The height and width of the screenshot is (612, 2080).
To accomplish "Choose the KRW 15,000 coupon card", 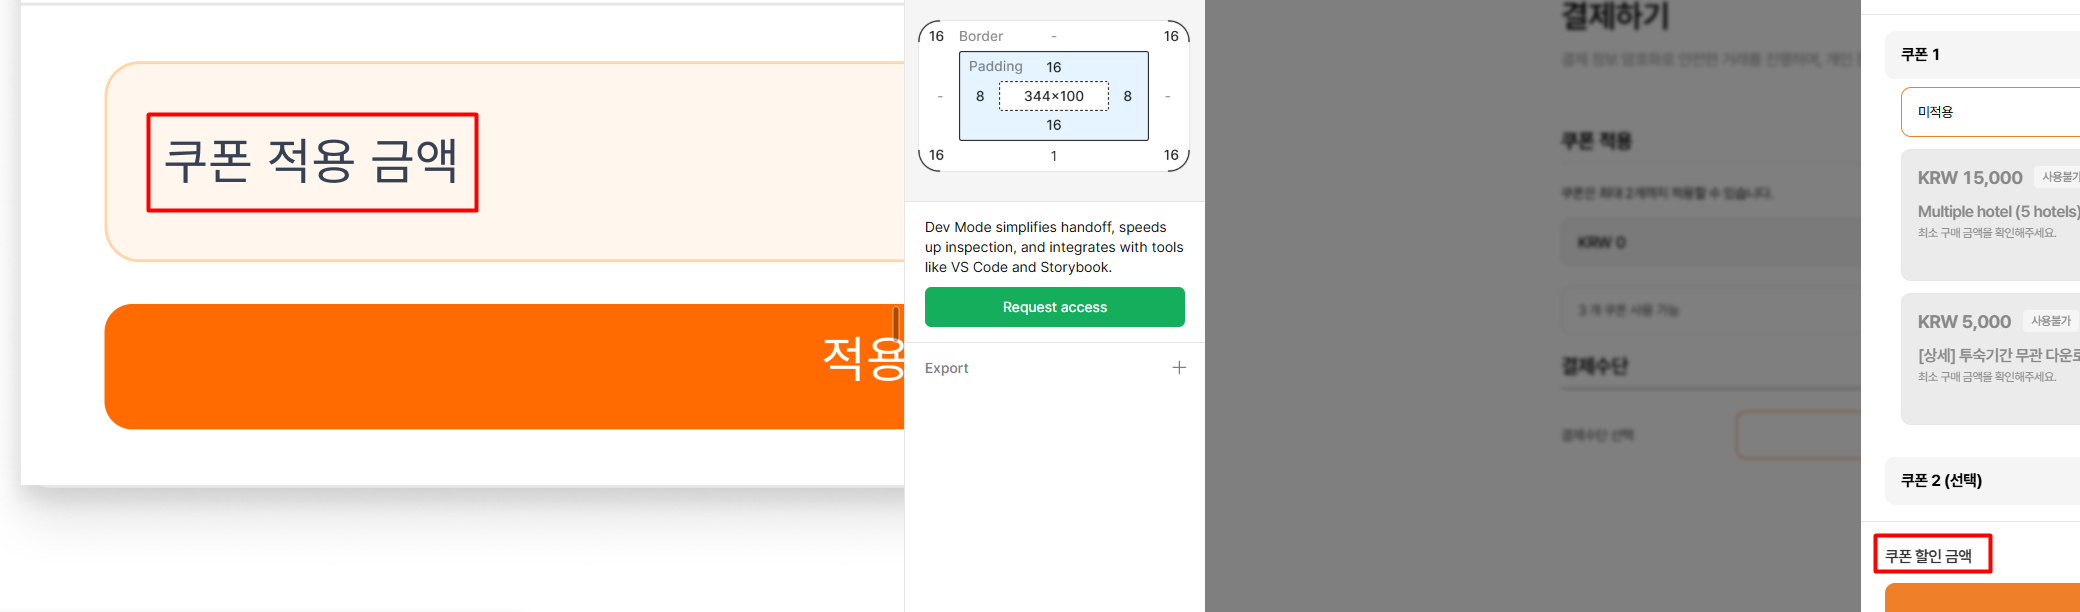I will pos(1990,215).
